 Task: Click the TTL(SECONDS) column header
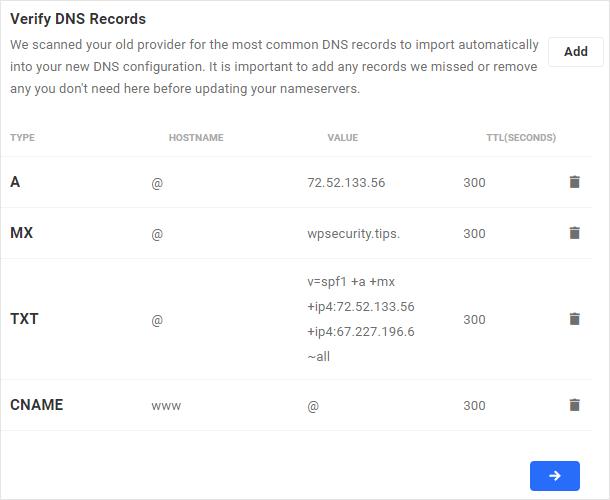[521, 138]
